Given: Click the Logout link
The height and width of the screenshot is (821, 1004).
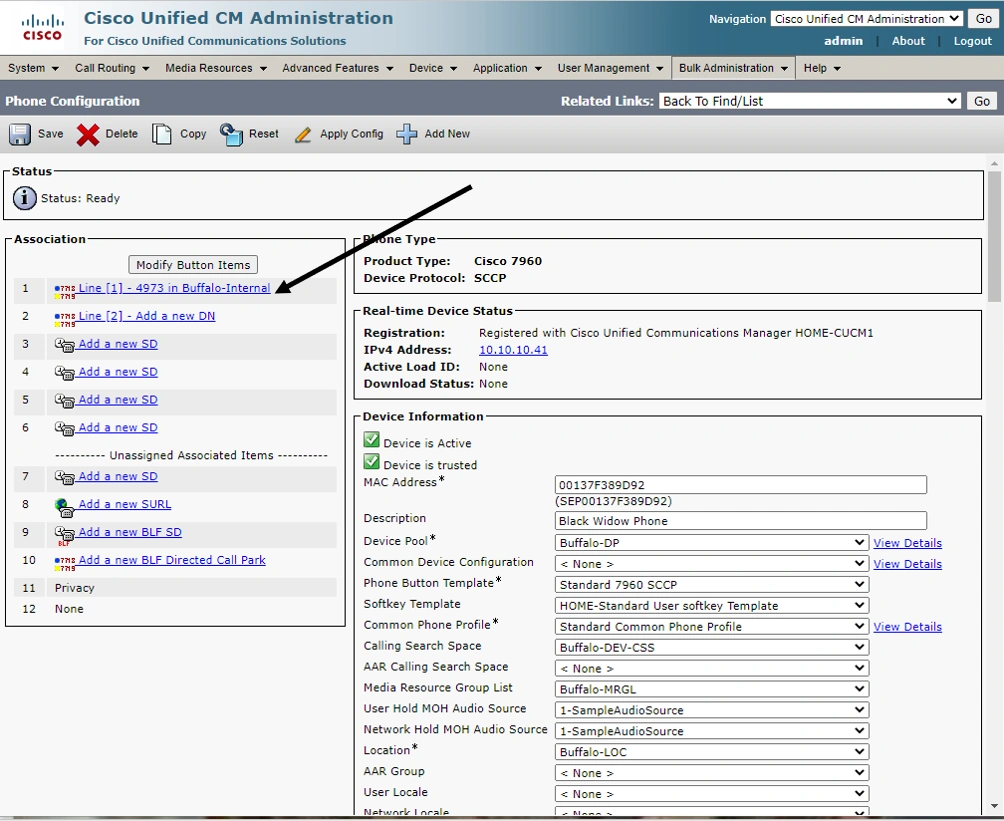Looking at the screenshot, I should [972, 41].
